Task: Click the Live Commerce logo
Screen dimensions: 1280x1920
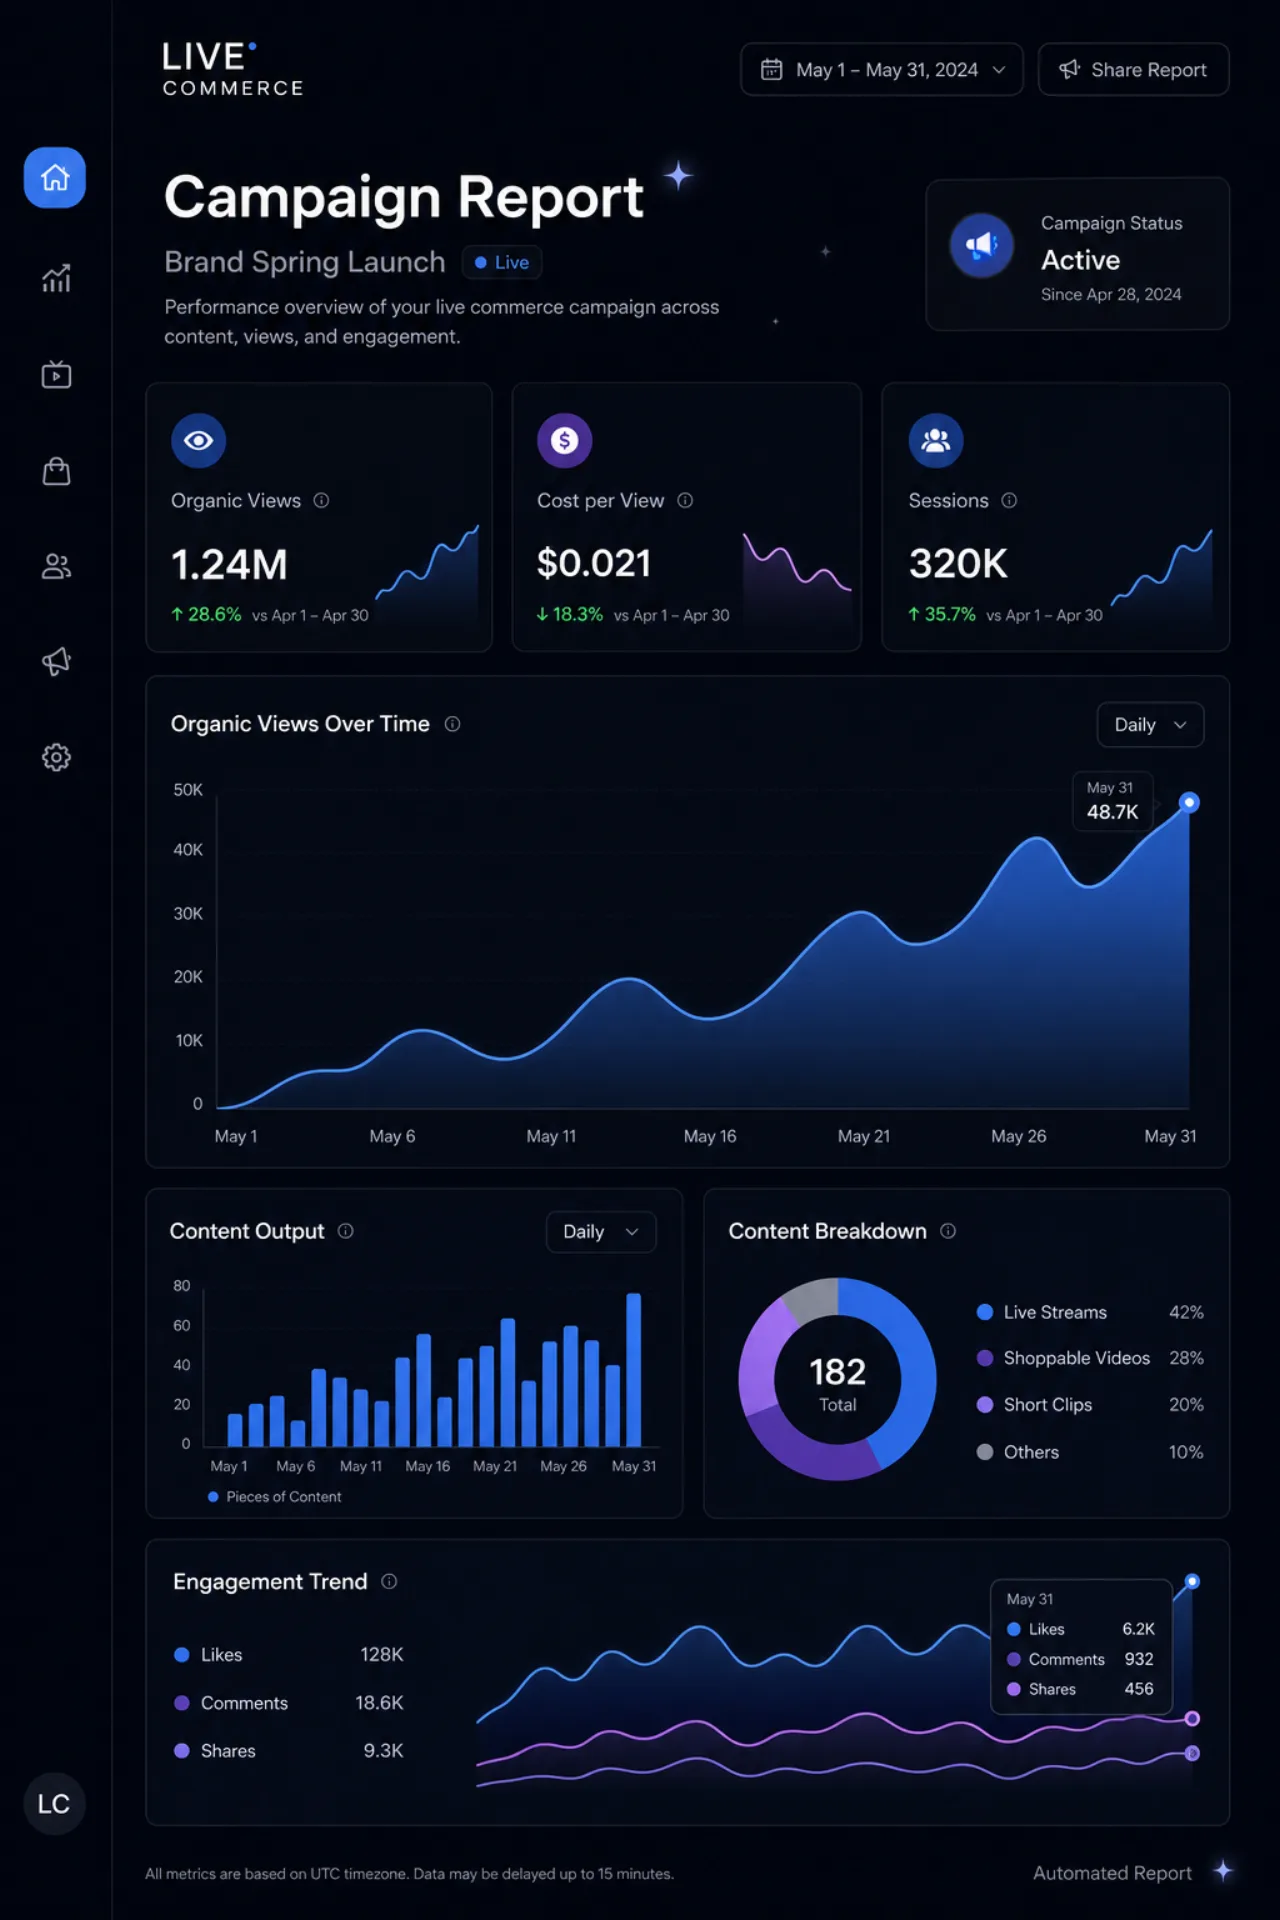Action: click(x=233, y=69)
